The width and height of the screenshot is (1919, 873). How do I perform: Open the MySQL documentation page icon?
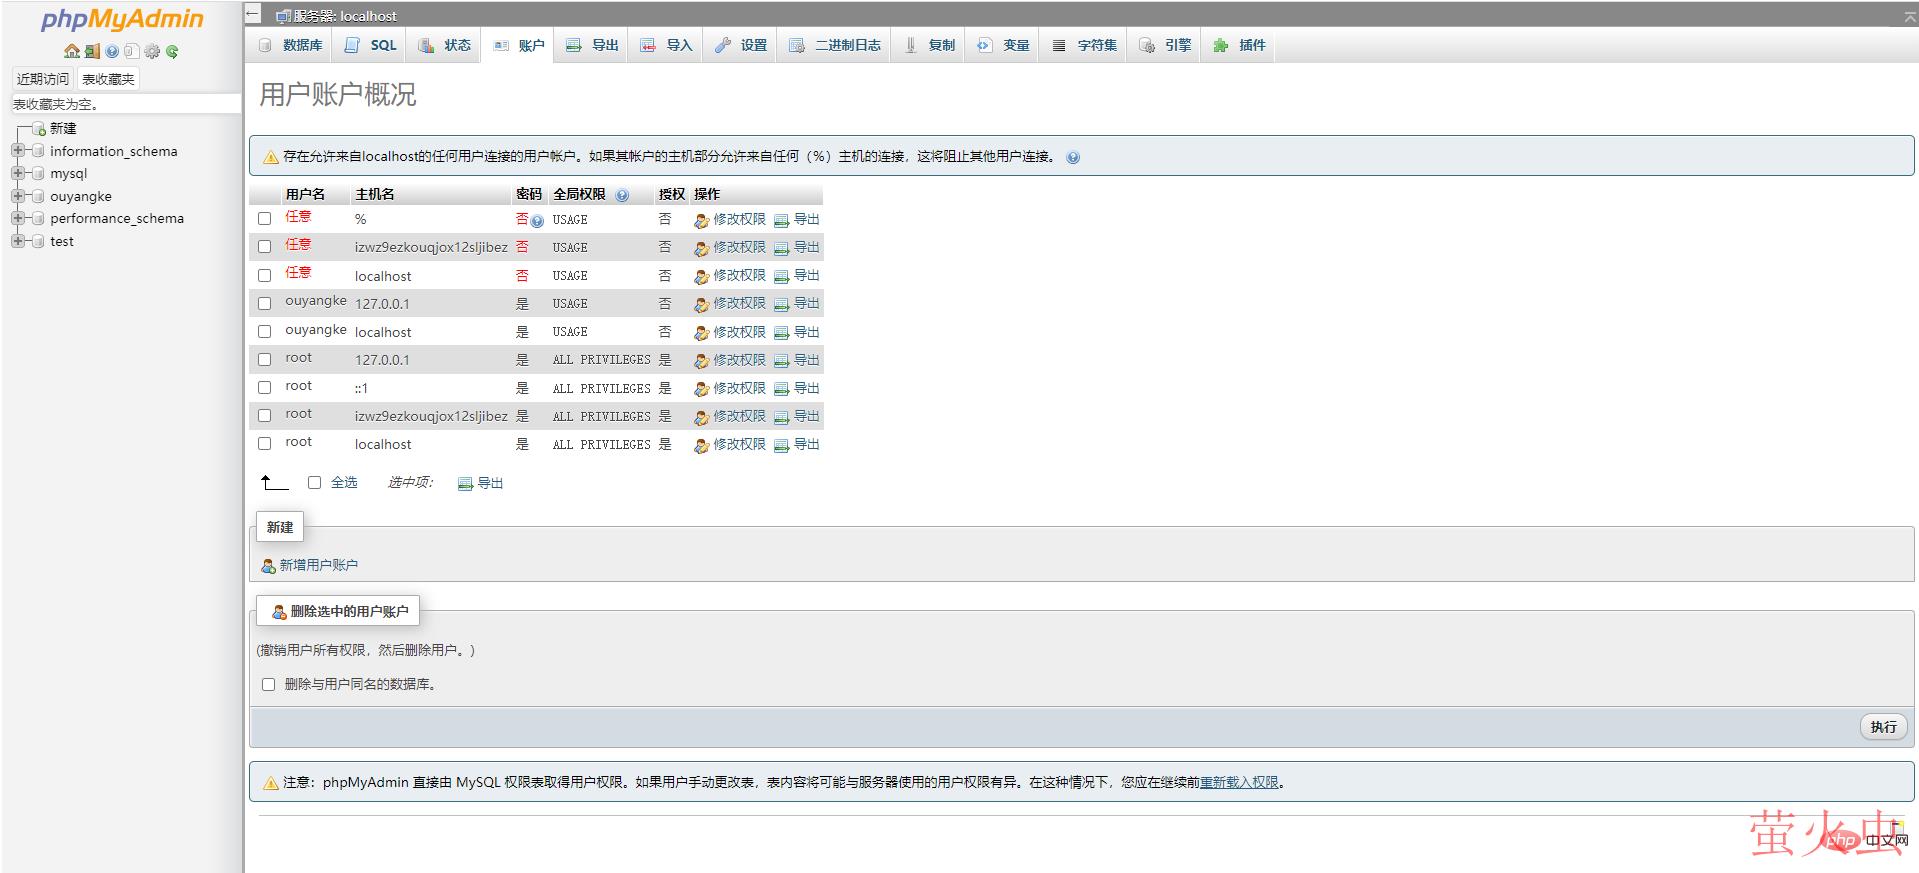point(131,51)
